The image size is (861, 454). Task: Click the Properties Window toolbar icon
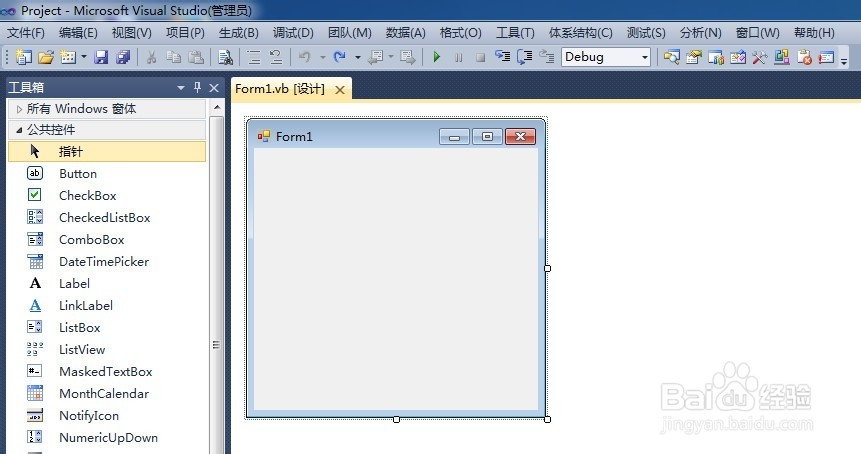point(694,57)
